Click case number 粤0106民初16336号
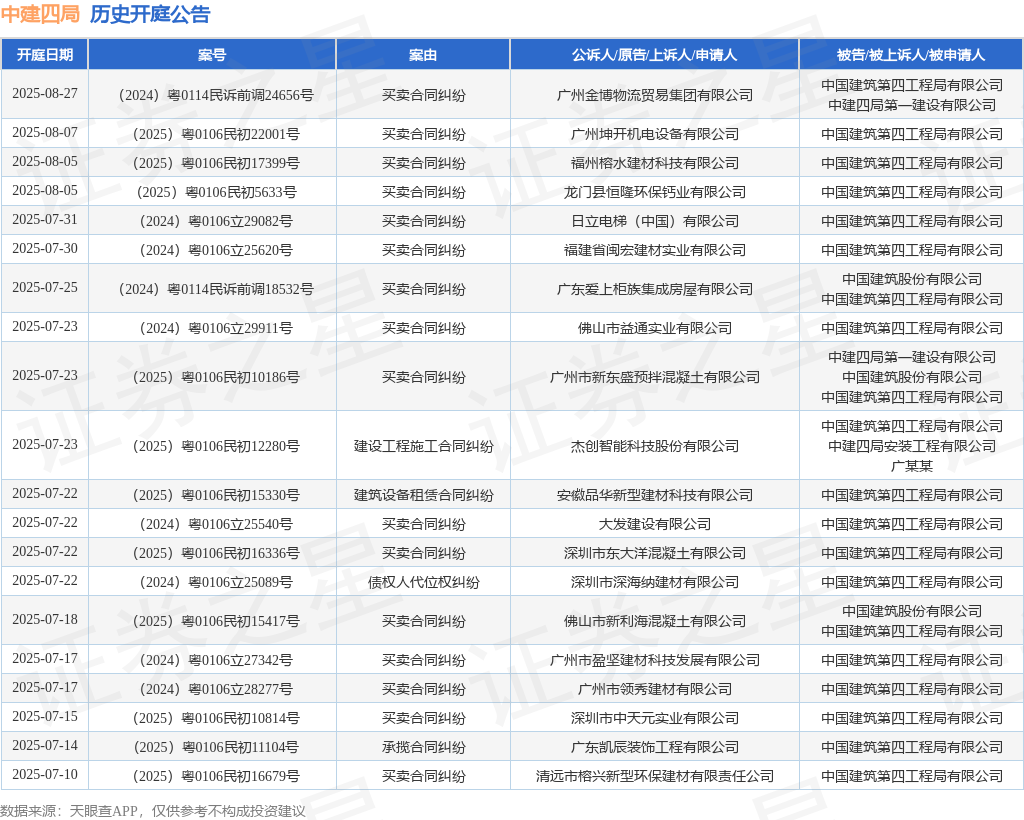Image resolution: width=1024 pixels, height=820 pixels. 216,554
